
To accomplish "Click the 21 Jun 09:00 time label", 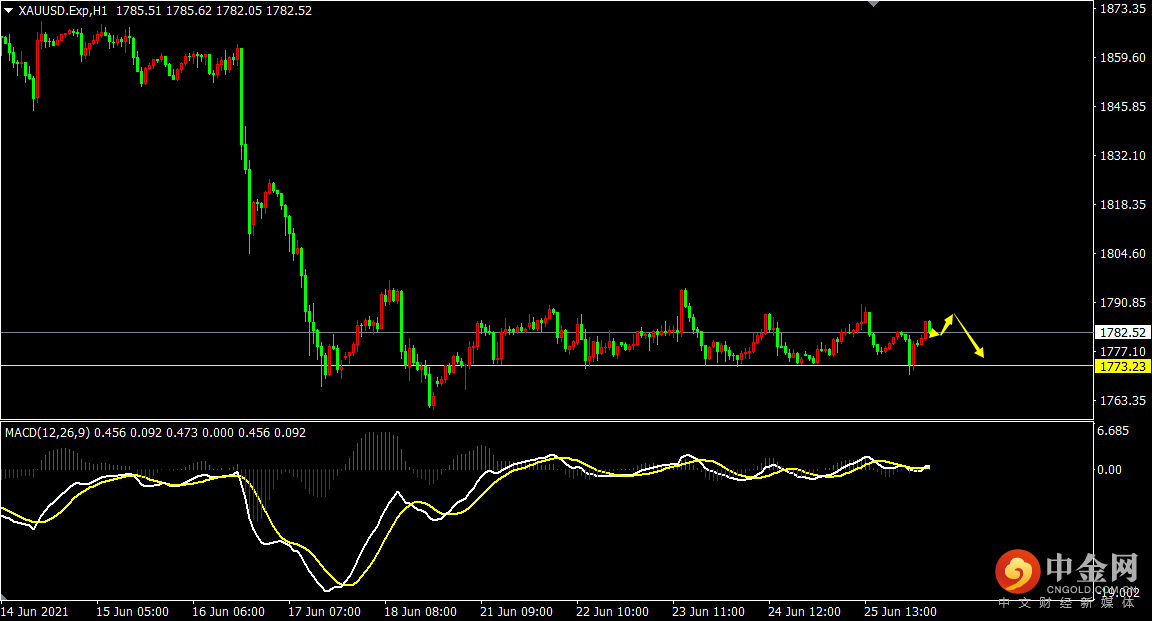I will [516, 611].
